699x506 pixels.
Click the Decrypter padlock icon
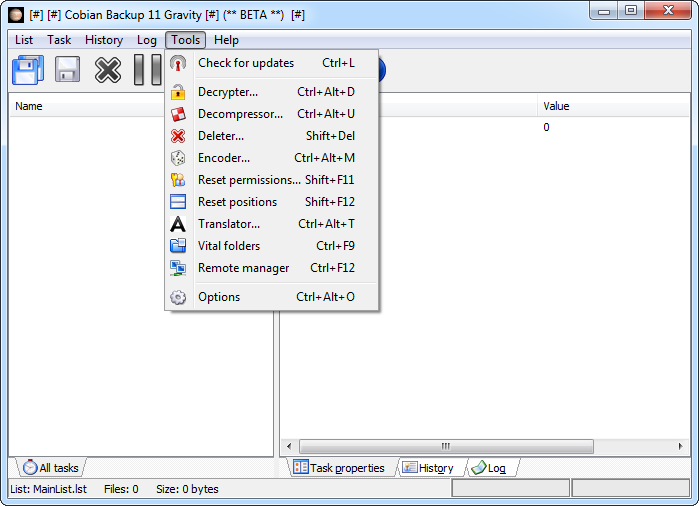pyautogui.click(x=178, y=92)
